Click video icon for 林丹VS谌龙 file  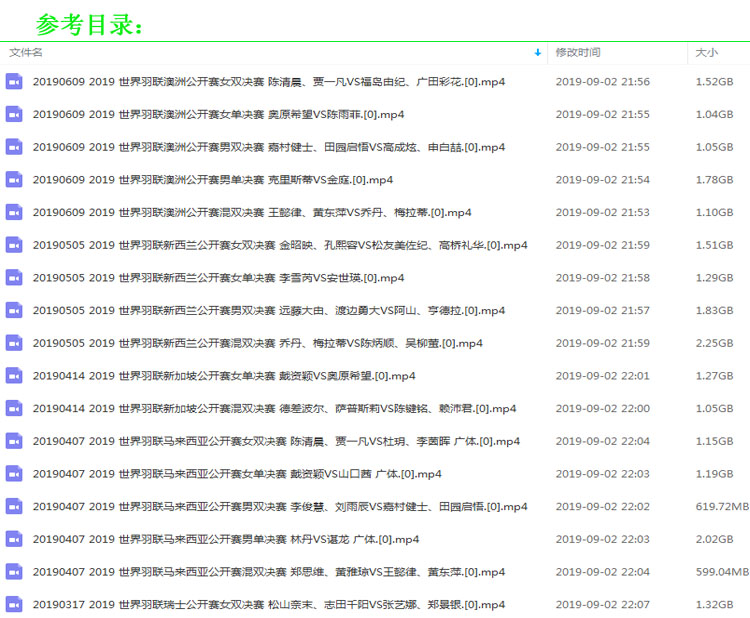click(x=14, y=539)
